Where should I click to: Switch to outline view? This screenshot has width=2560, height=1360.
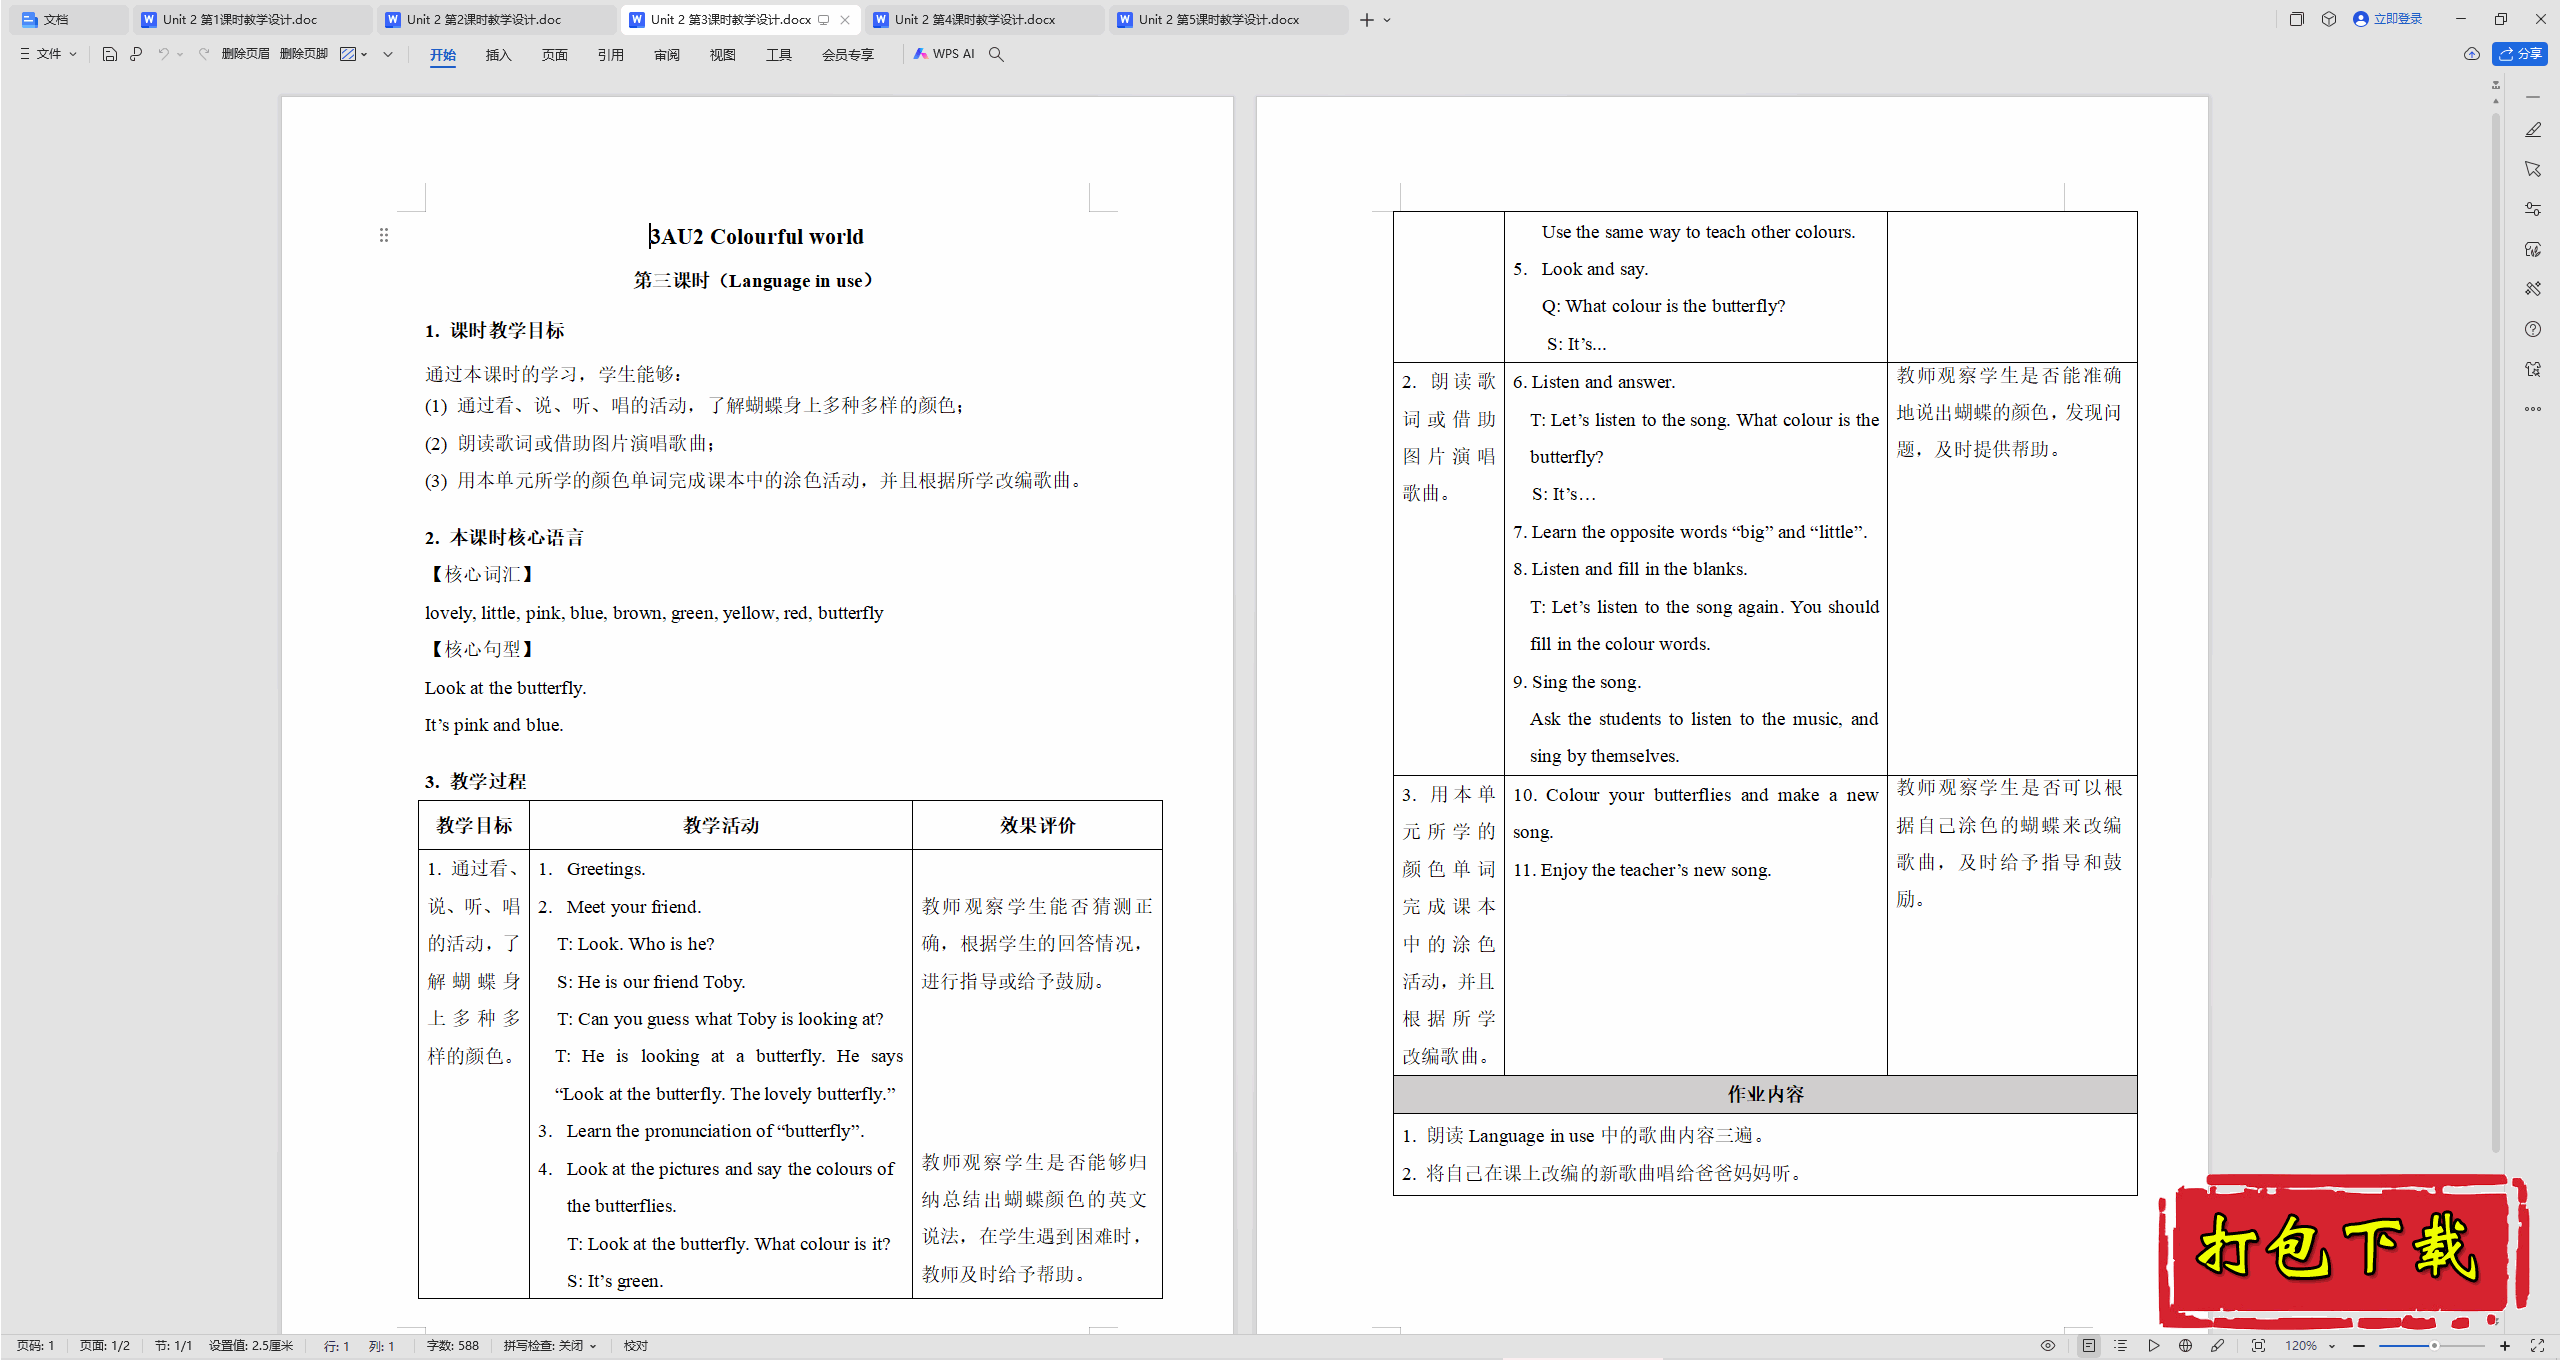pos(2121,1346)
